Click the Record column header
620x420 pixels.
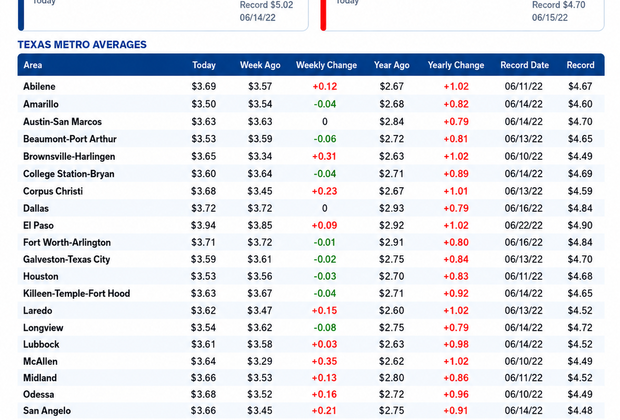[580, 65]
